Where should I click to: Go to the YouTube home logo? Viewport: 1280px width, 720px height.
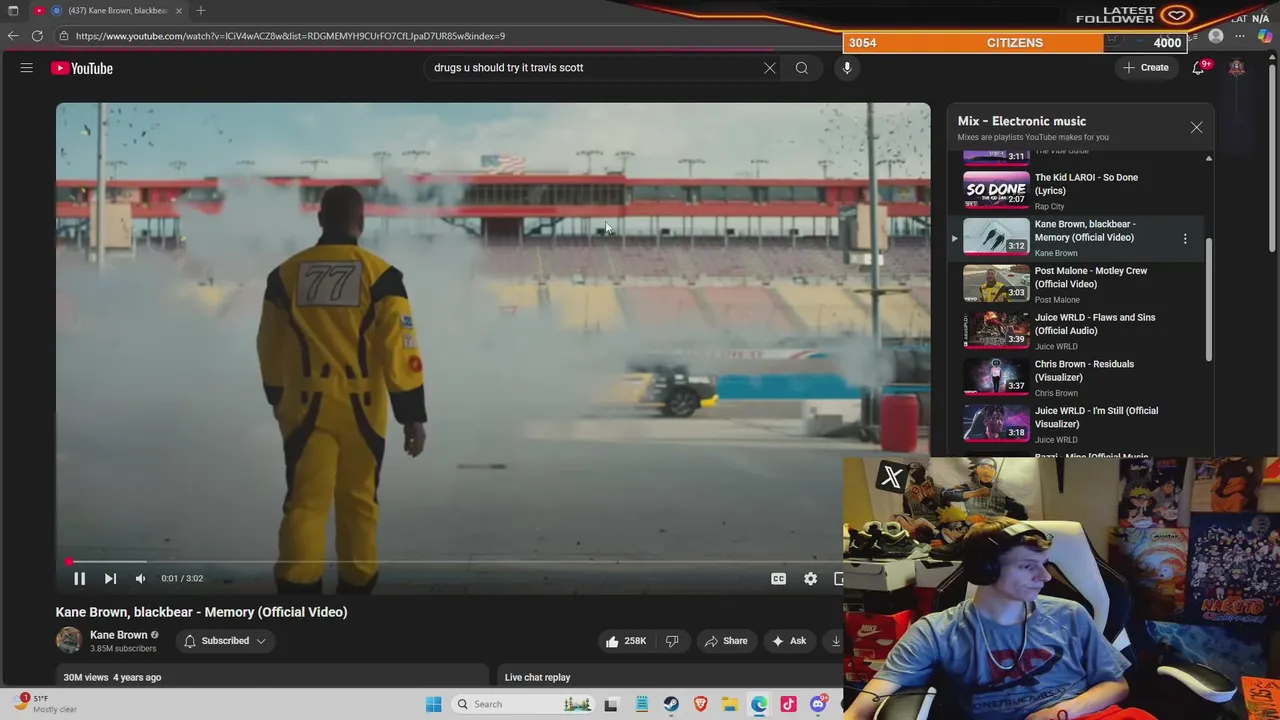tap(82, 68)
